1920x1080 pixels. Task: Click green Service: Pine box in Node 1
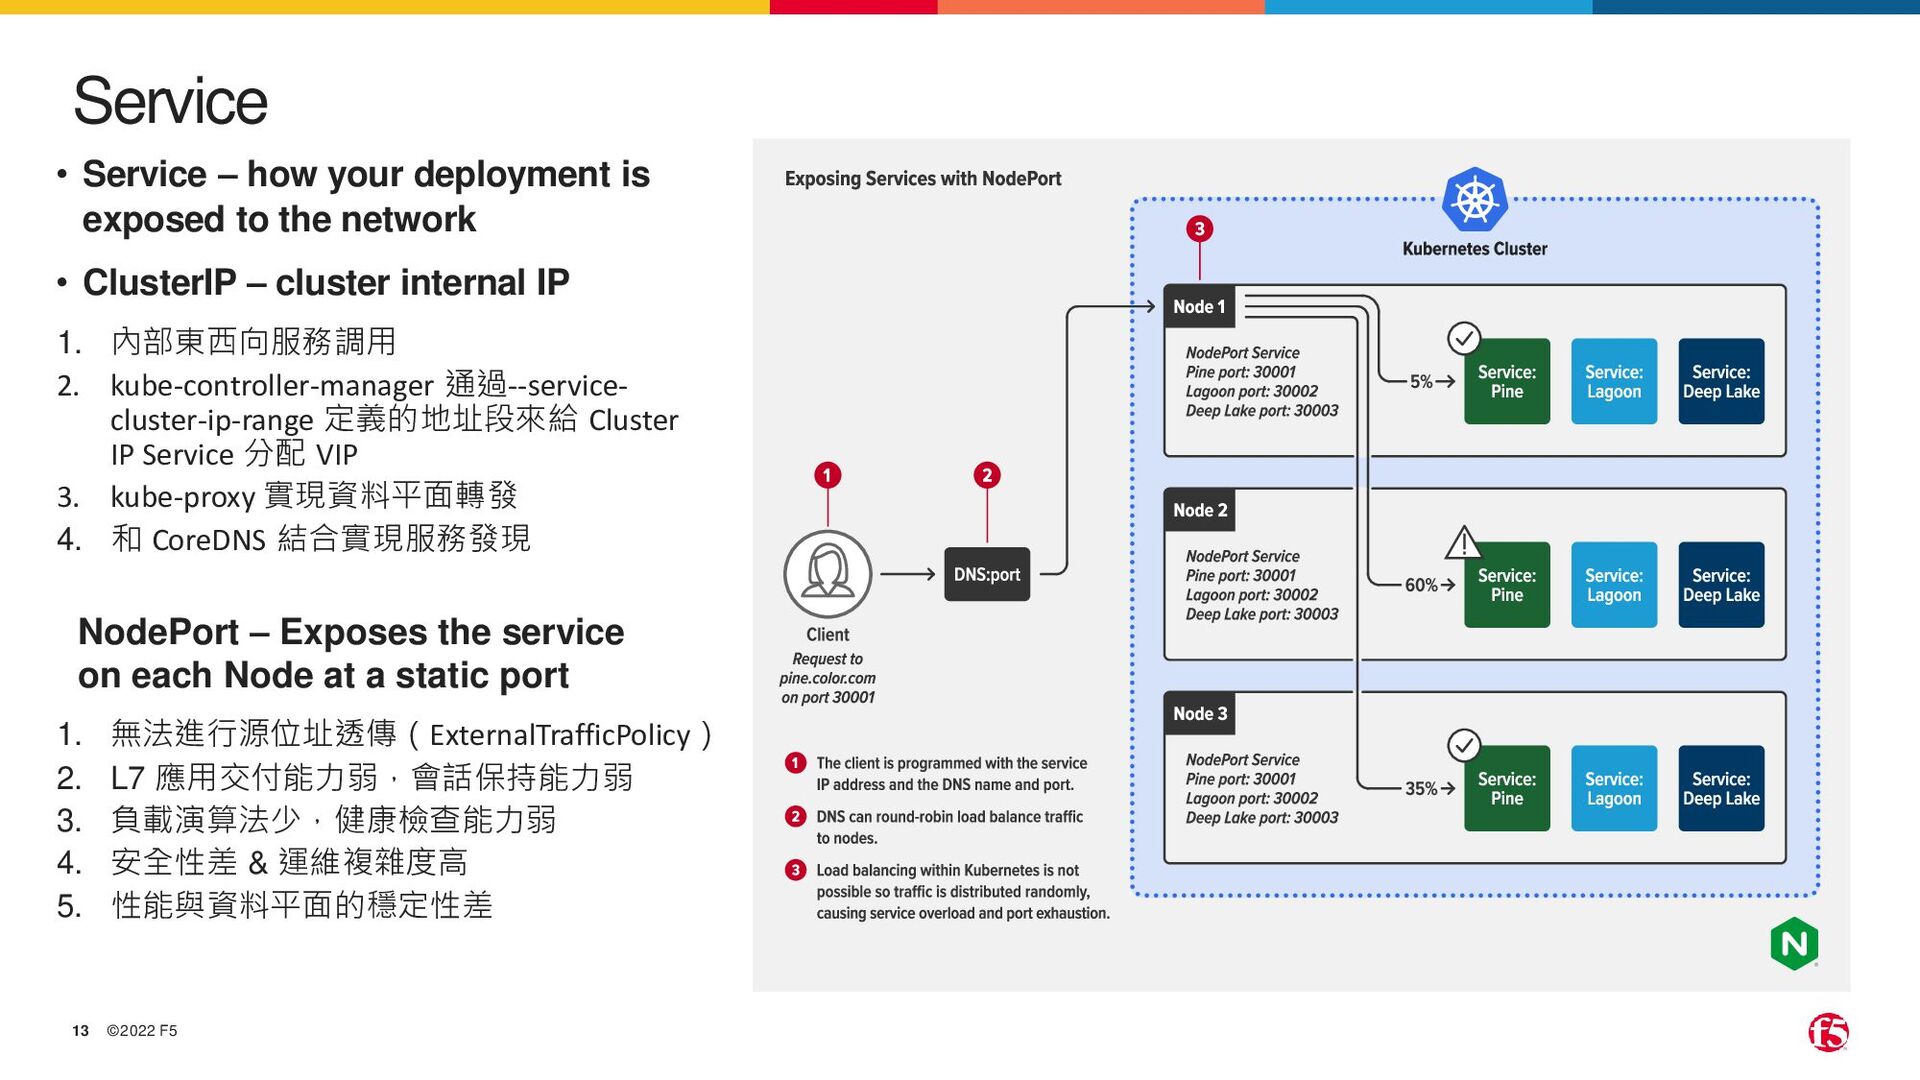pos(1506,382)
